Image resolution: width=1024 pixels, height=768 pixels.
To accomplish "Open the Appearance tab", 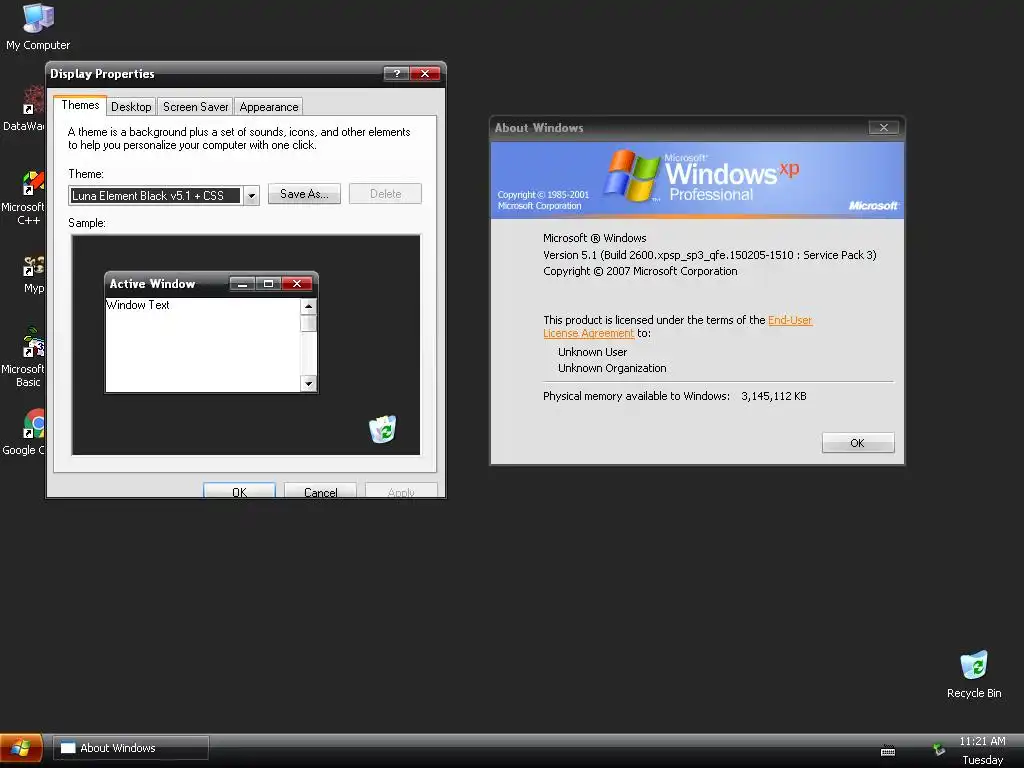I will pyautogui.click(x=268, y=107).
